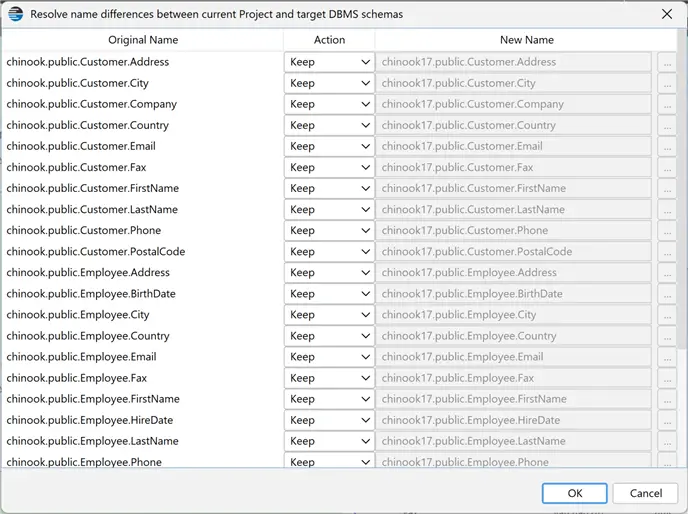Click New Name field chinook17.public.Customer.Address

(x=513, y=62)
